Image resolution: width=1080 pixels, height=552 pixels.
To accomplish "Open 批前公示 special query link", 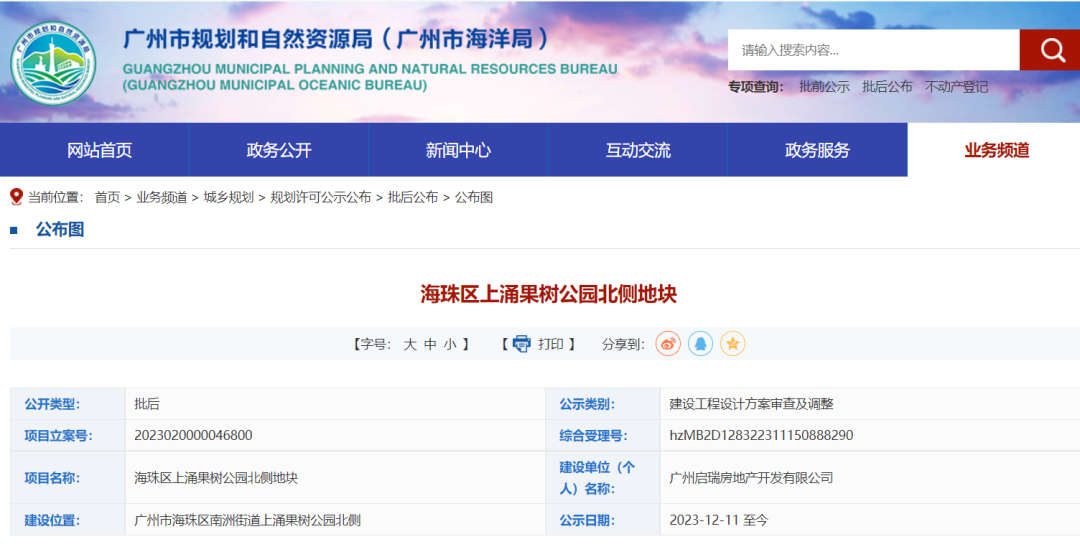I will (824, 87).
